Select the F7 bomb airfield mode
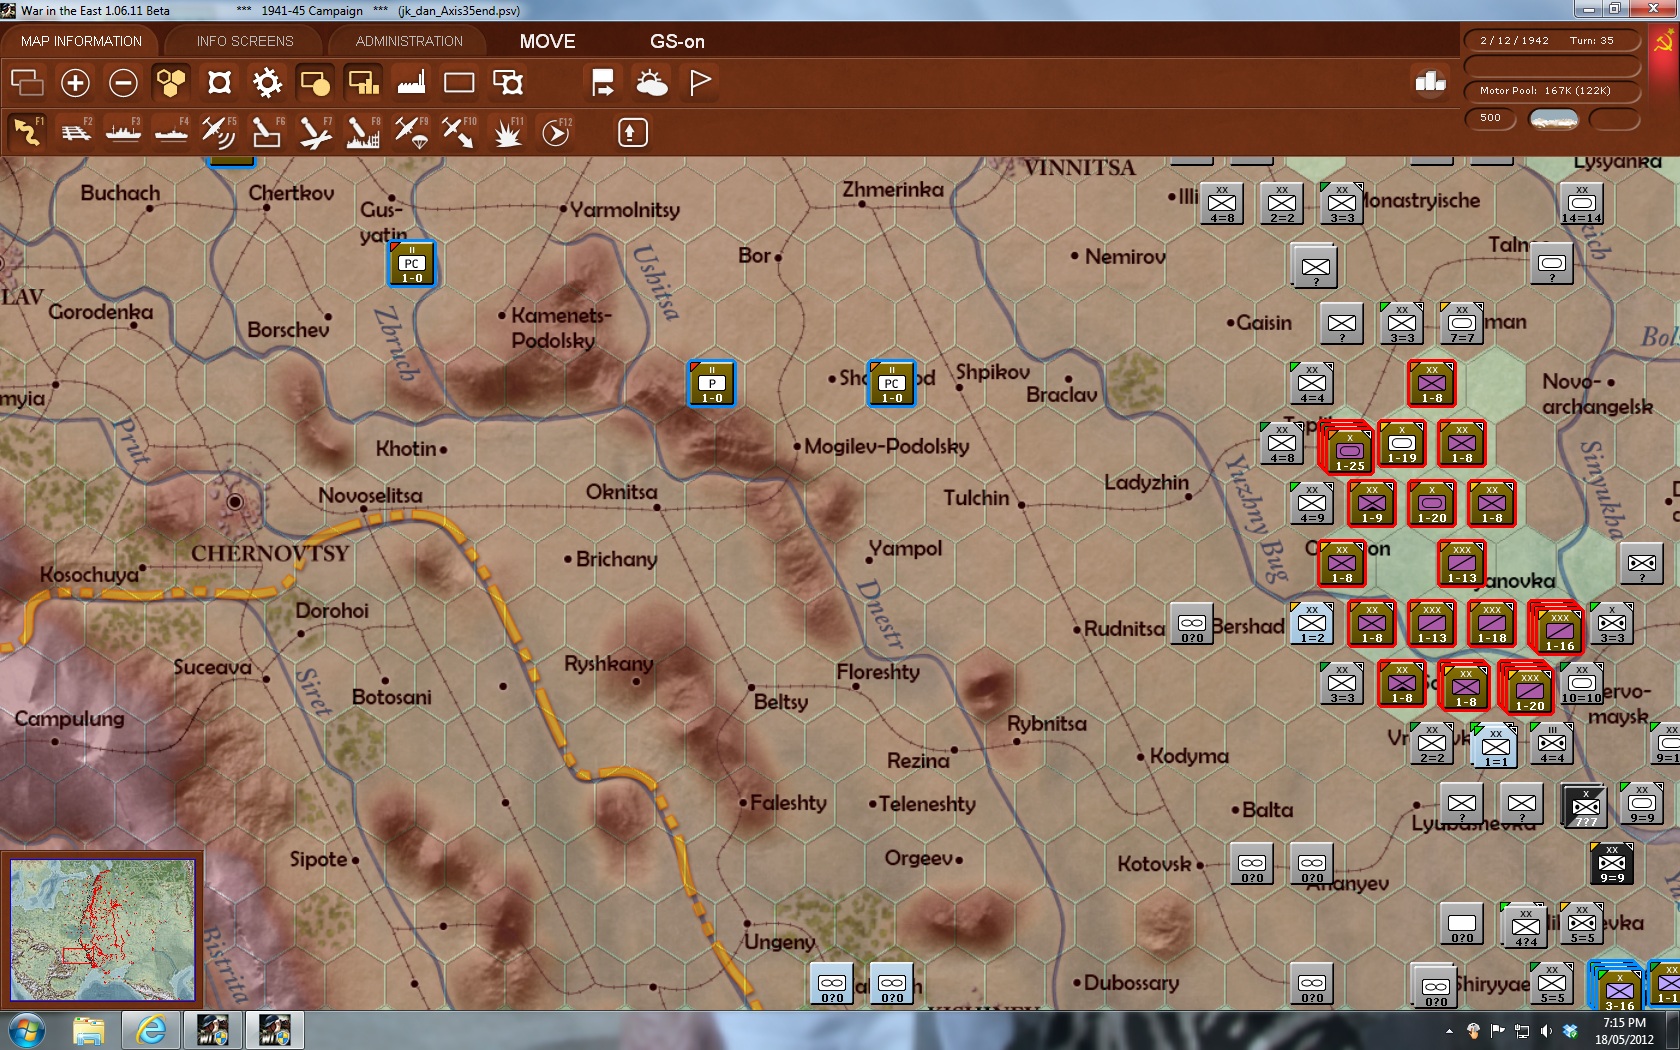Screen dimensions: 1680x1050 tap(315, 132)
